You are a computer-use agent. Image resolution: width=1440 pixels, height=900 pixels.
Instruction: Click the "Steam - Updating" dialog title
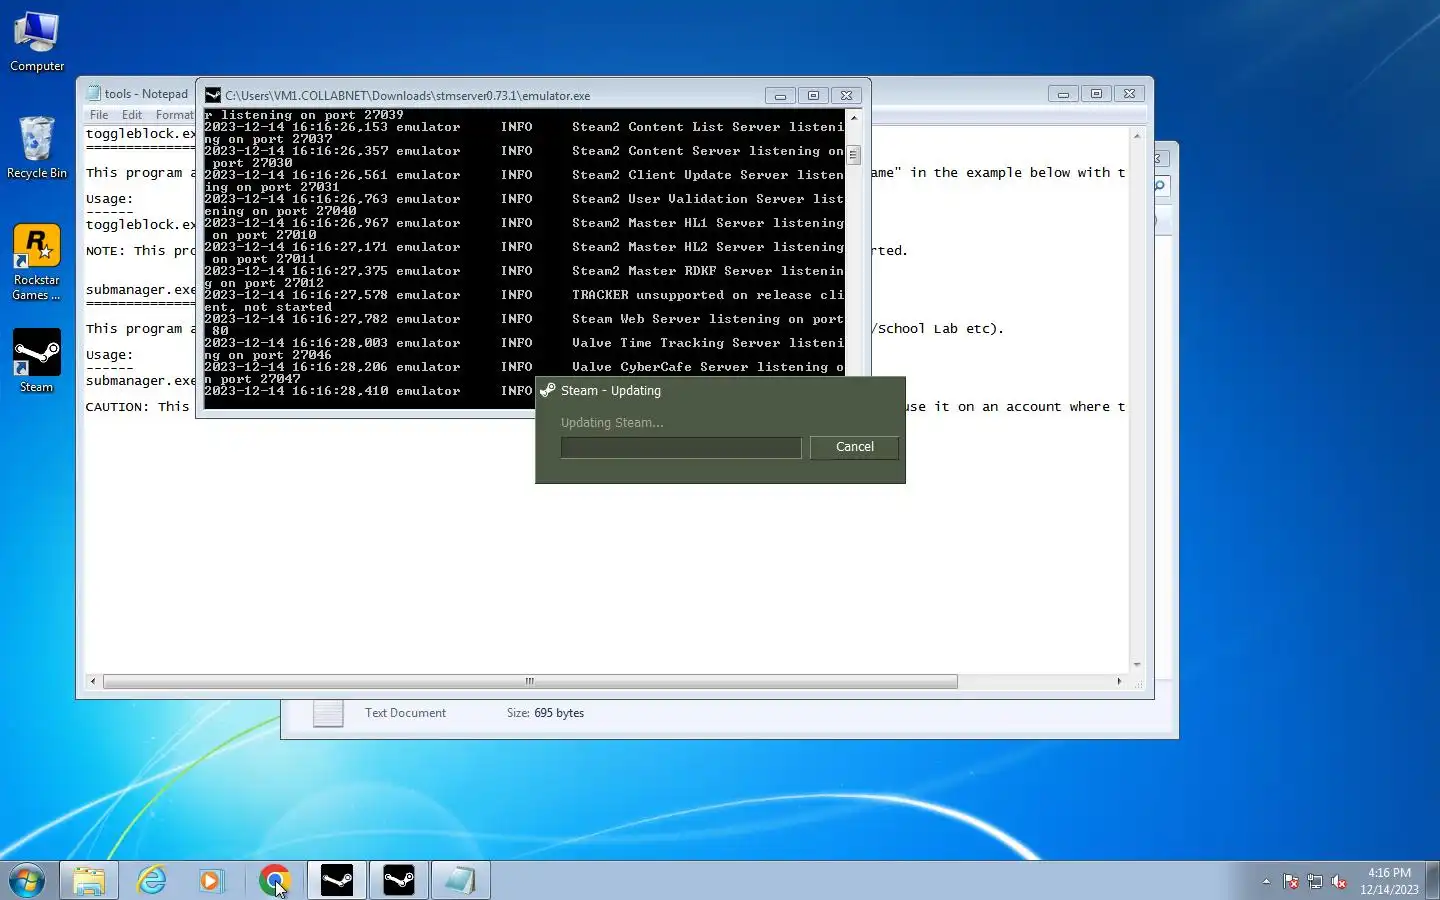(x=611, y=391)
